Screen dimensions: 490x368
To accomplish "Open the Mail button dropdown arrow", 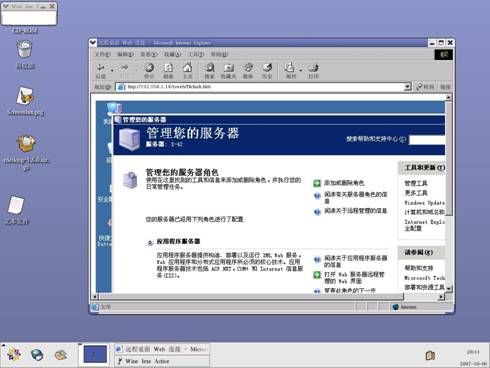I will pos(300,70).
